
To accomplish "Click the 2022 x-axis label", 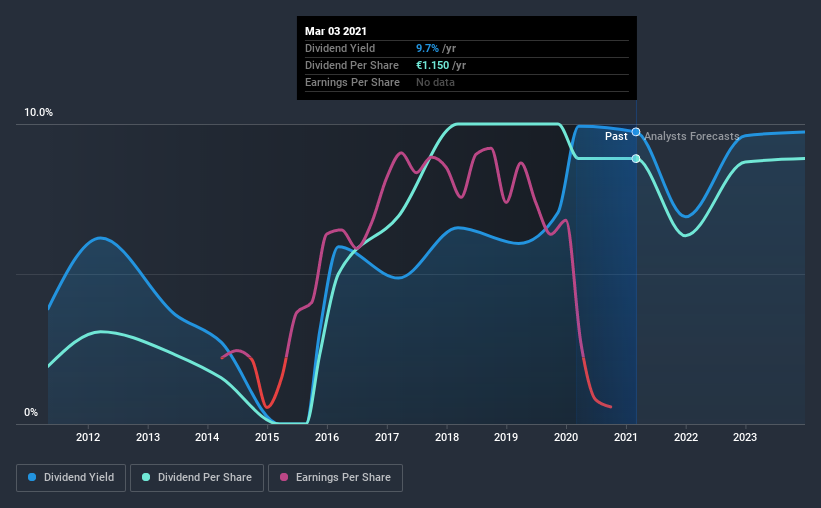I will [x=686, y=437].
